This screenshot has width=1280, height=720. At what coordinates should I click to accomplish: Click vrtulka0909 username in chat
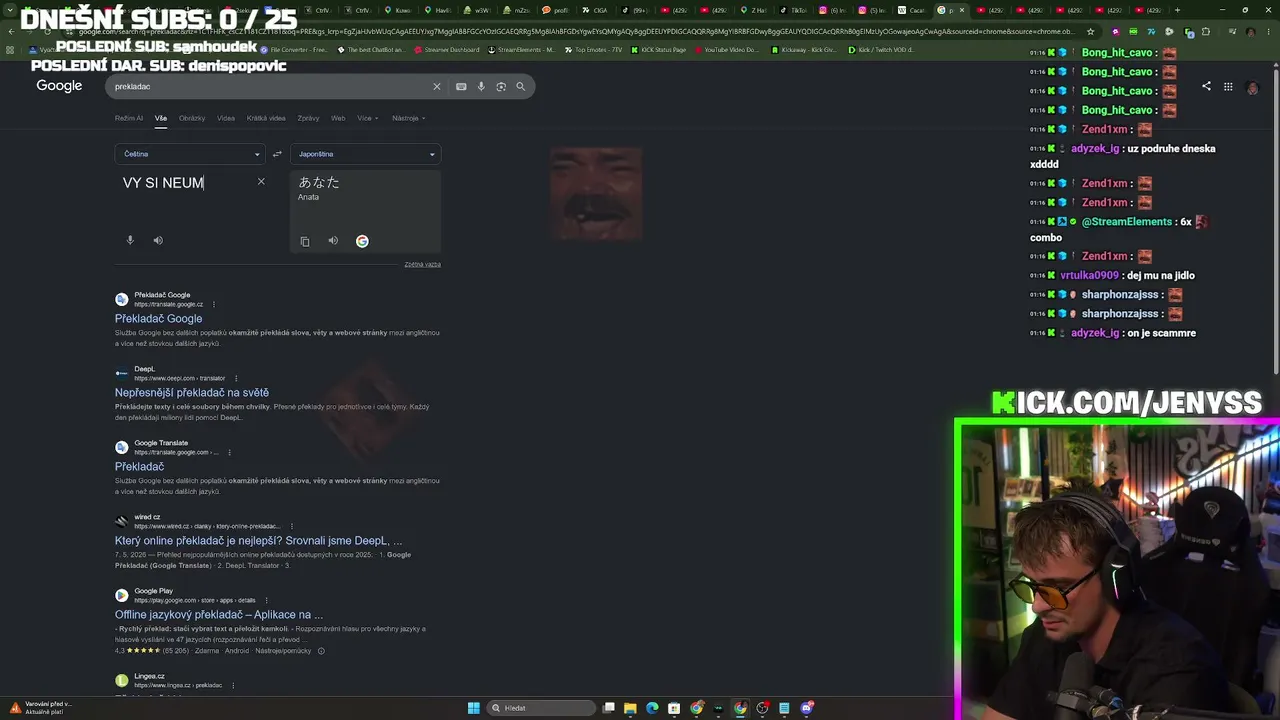1089,276
